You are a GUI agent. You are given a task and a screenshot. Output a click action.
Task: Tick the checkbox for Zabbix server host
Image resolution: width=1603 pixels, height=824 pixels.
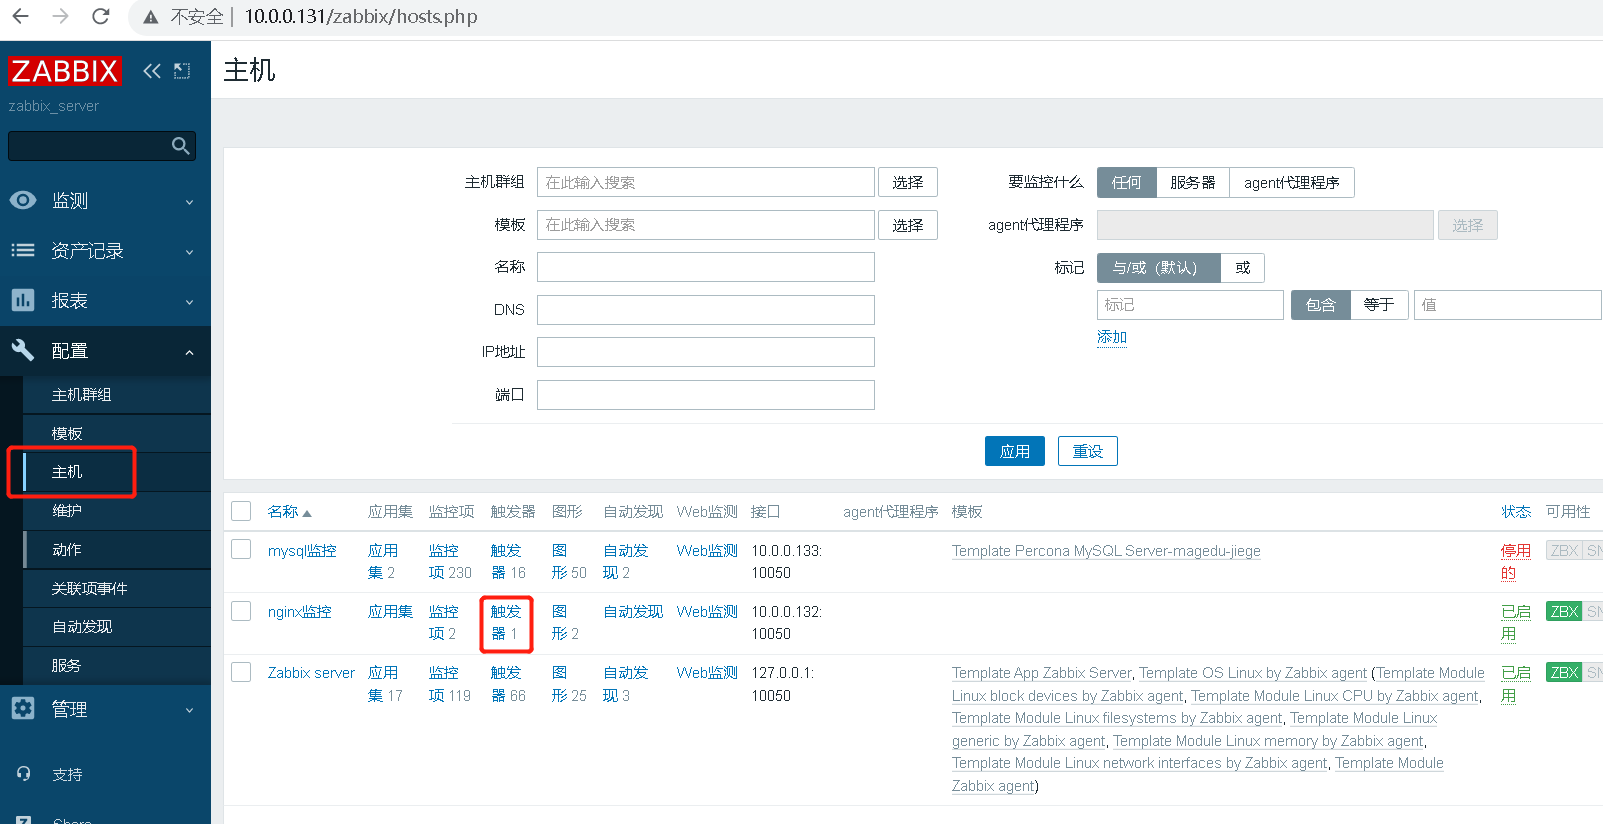[x=241, y=672]
